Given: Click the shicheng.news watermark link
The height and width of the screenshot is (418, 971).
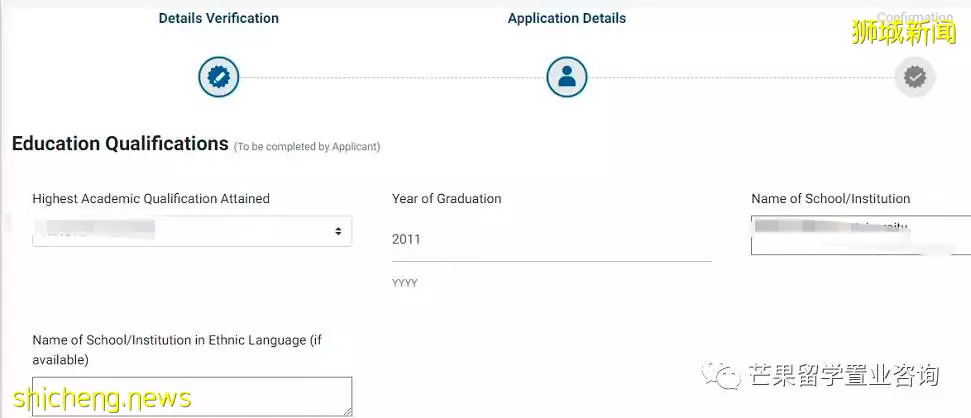Looking at the screenshot, I should click(102, 398).
